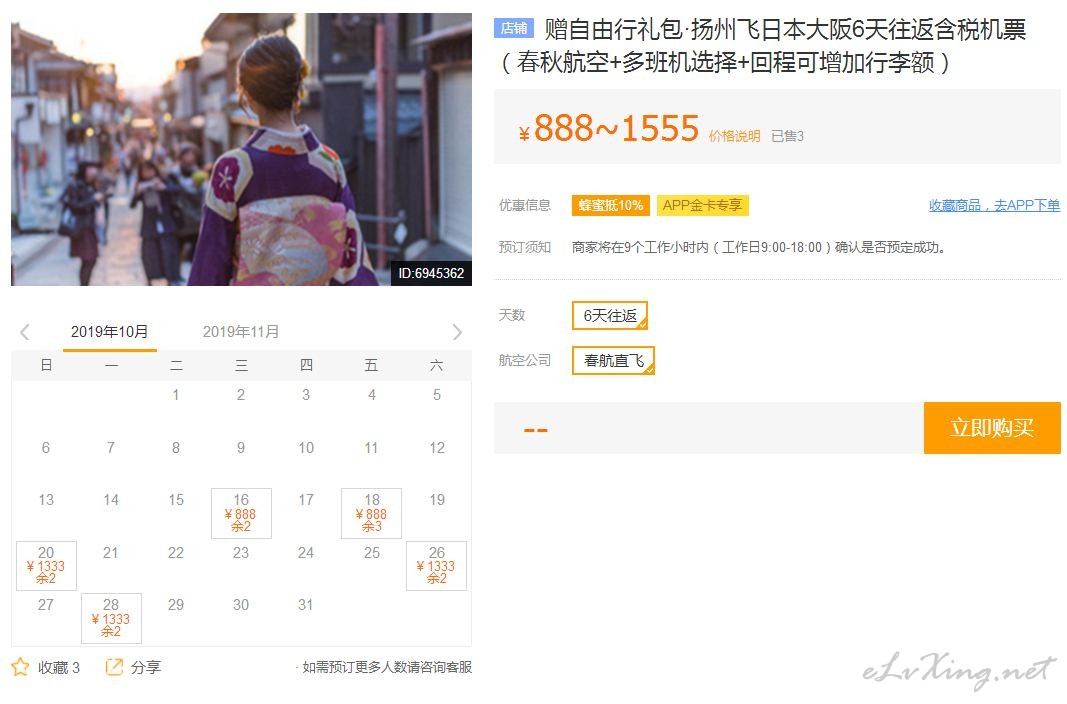Click calendar date 12
This screenshot has width=1067, height=704.
coord(437,448)
